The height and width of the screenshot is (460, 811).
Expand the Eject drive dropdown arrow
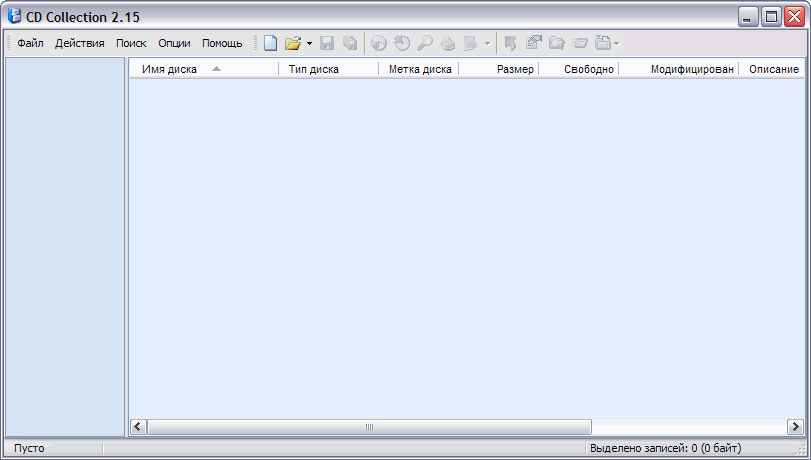(x=617, y=43)
